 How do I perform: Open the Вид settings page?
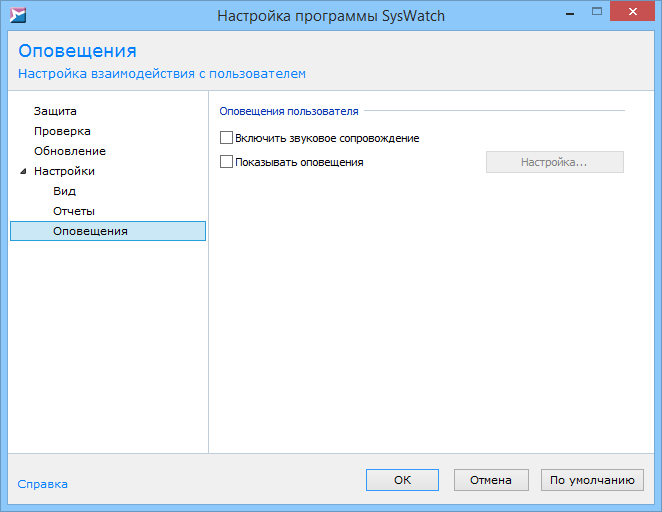coord(65,191)
